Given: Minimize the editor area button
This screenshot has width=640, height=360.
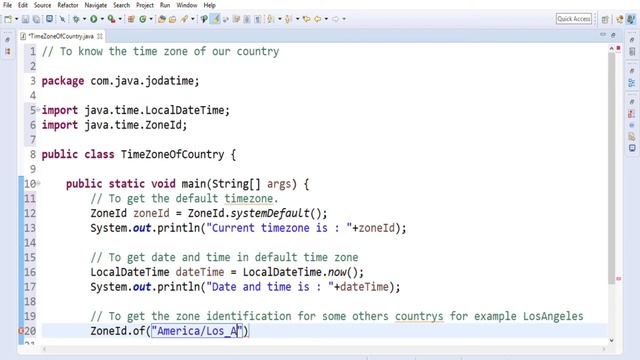Looking at the screenshot, I should click(603, 35).
